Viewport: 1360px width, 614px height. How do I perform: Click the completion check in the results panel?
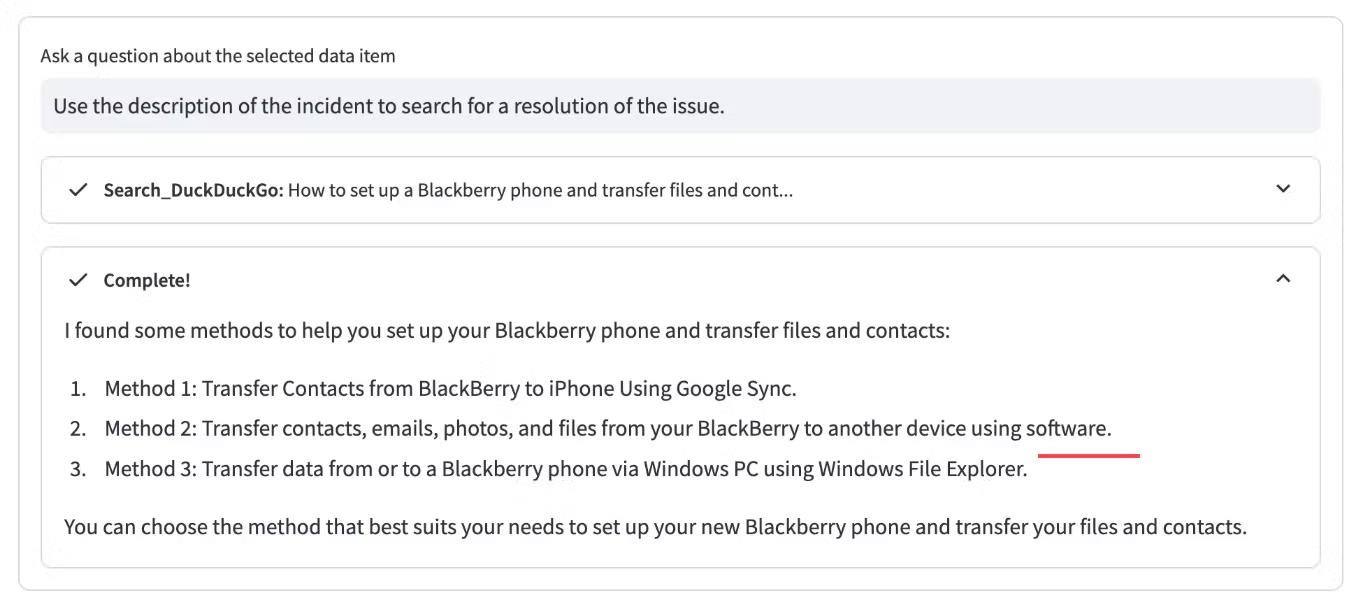(79, 280)
